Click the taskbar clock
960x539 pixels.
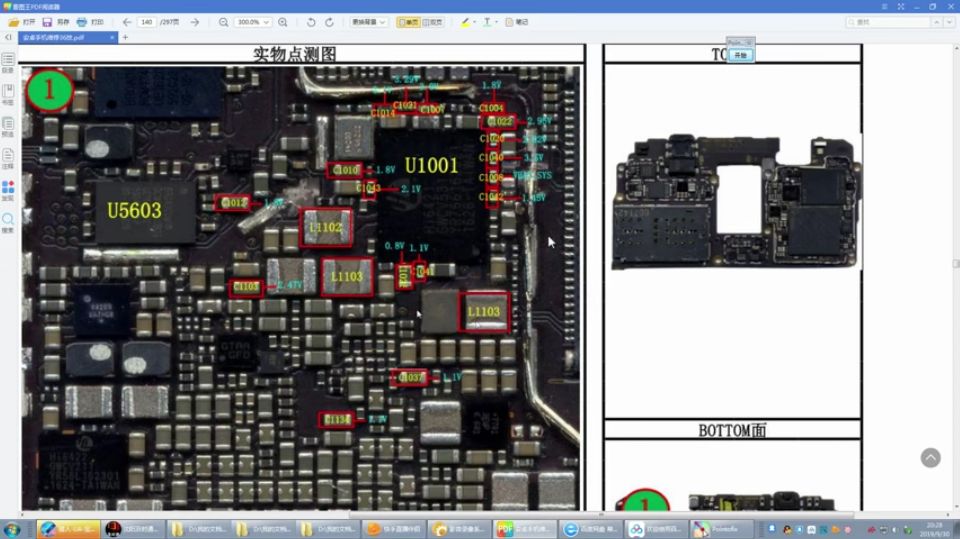point(935,530)
